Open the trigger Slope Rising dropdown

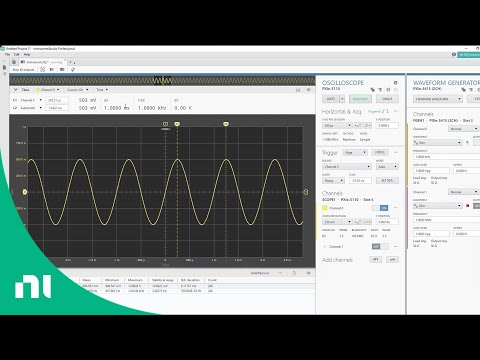(333, 180)
